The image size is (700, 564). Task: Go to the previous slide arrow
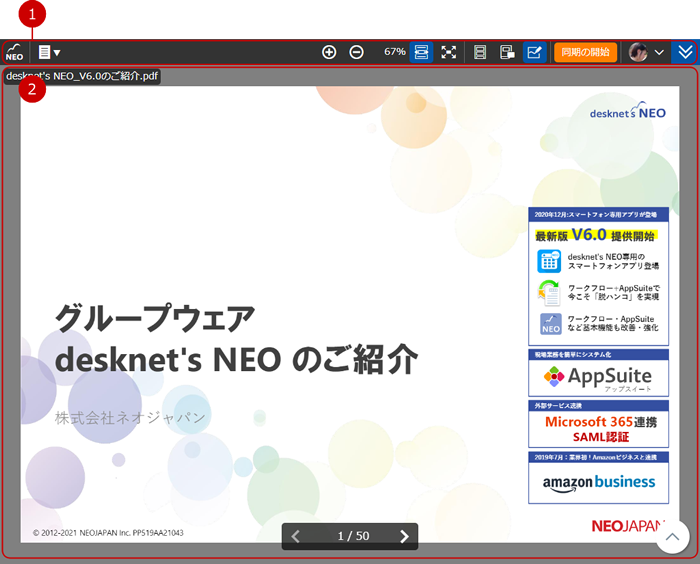coord(295,536)
